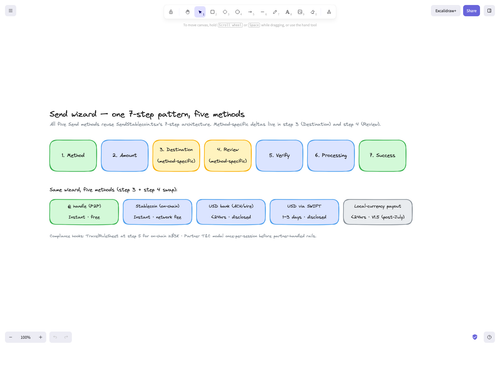
Task: Select the '3. Destination' yellow box
Action: [176, 156]
